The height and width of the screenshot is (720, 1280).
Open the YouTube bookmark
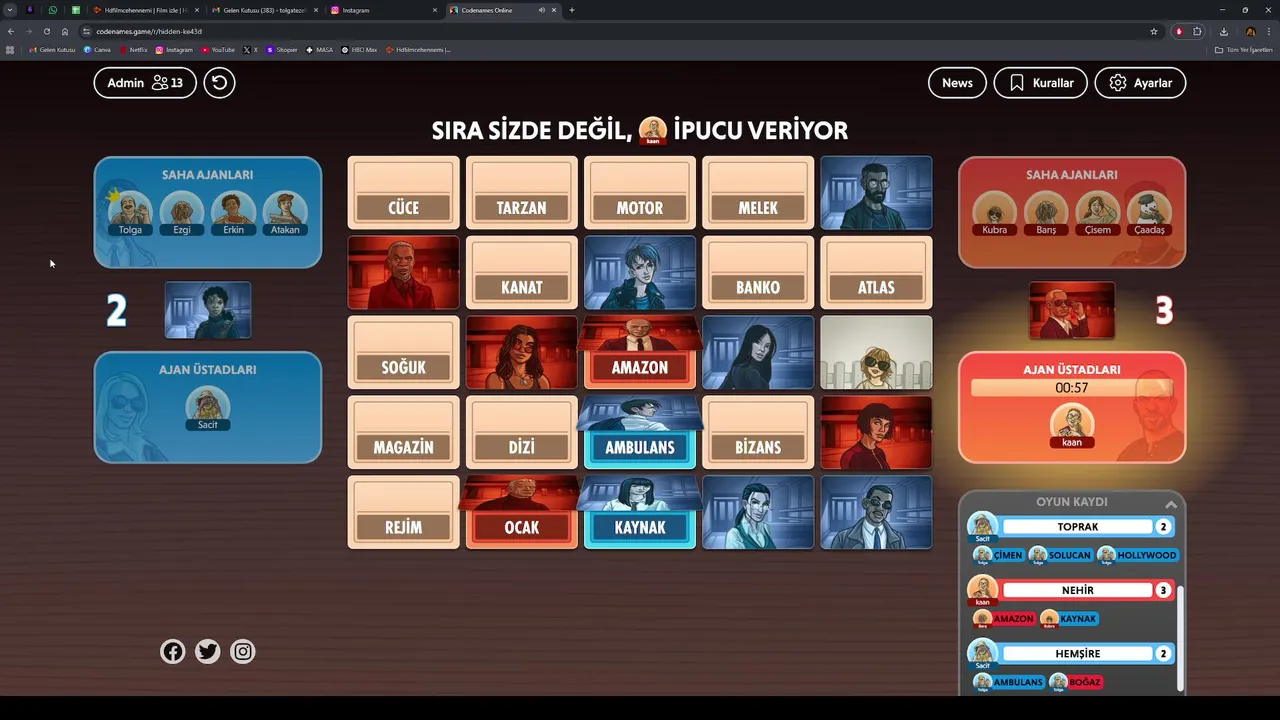[218, 49]
